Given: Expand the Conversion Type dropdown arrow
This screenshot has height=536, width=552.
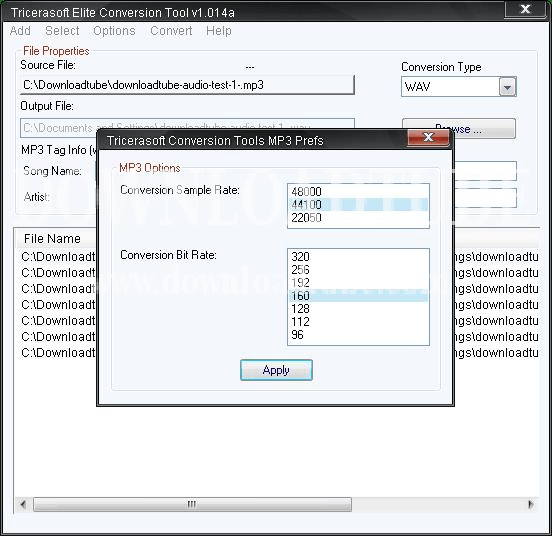Looking at the screenshot, I should [x=507, y=87].
